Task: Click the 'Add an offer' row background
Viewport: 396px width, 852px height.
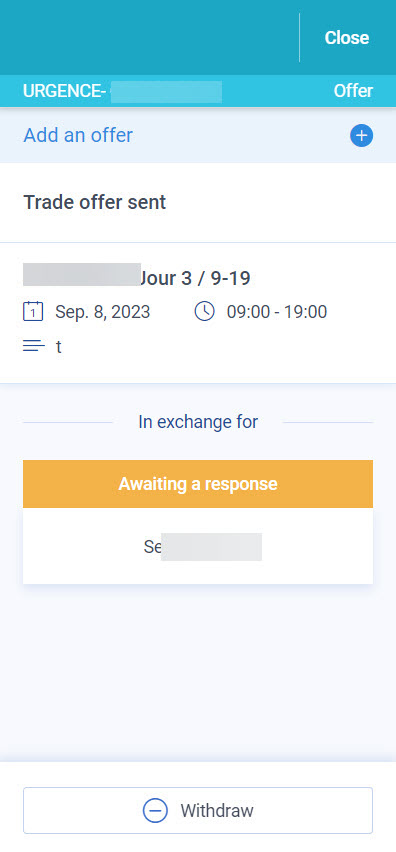Action: click(198, 135)
